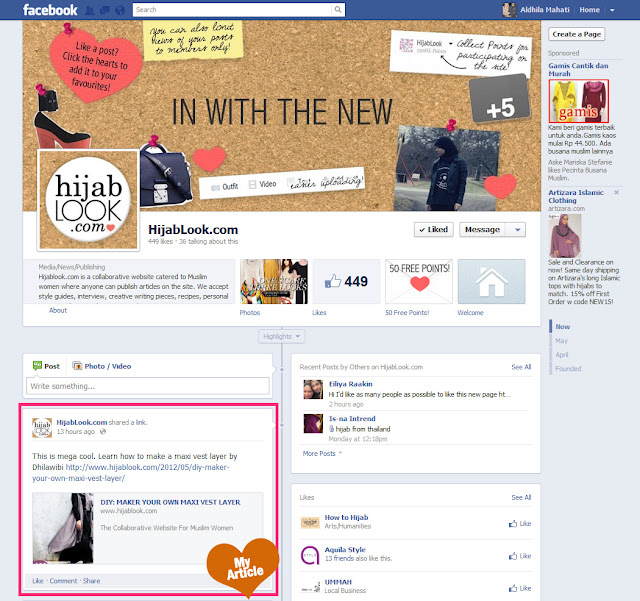Click the Facebook logo

[50, 10]
